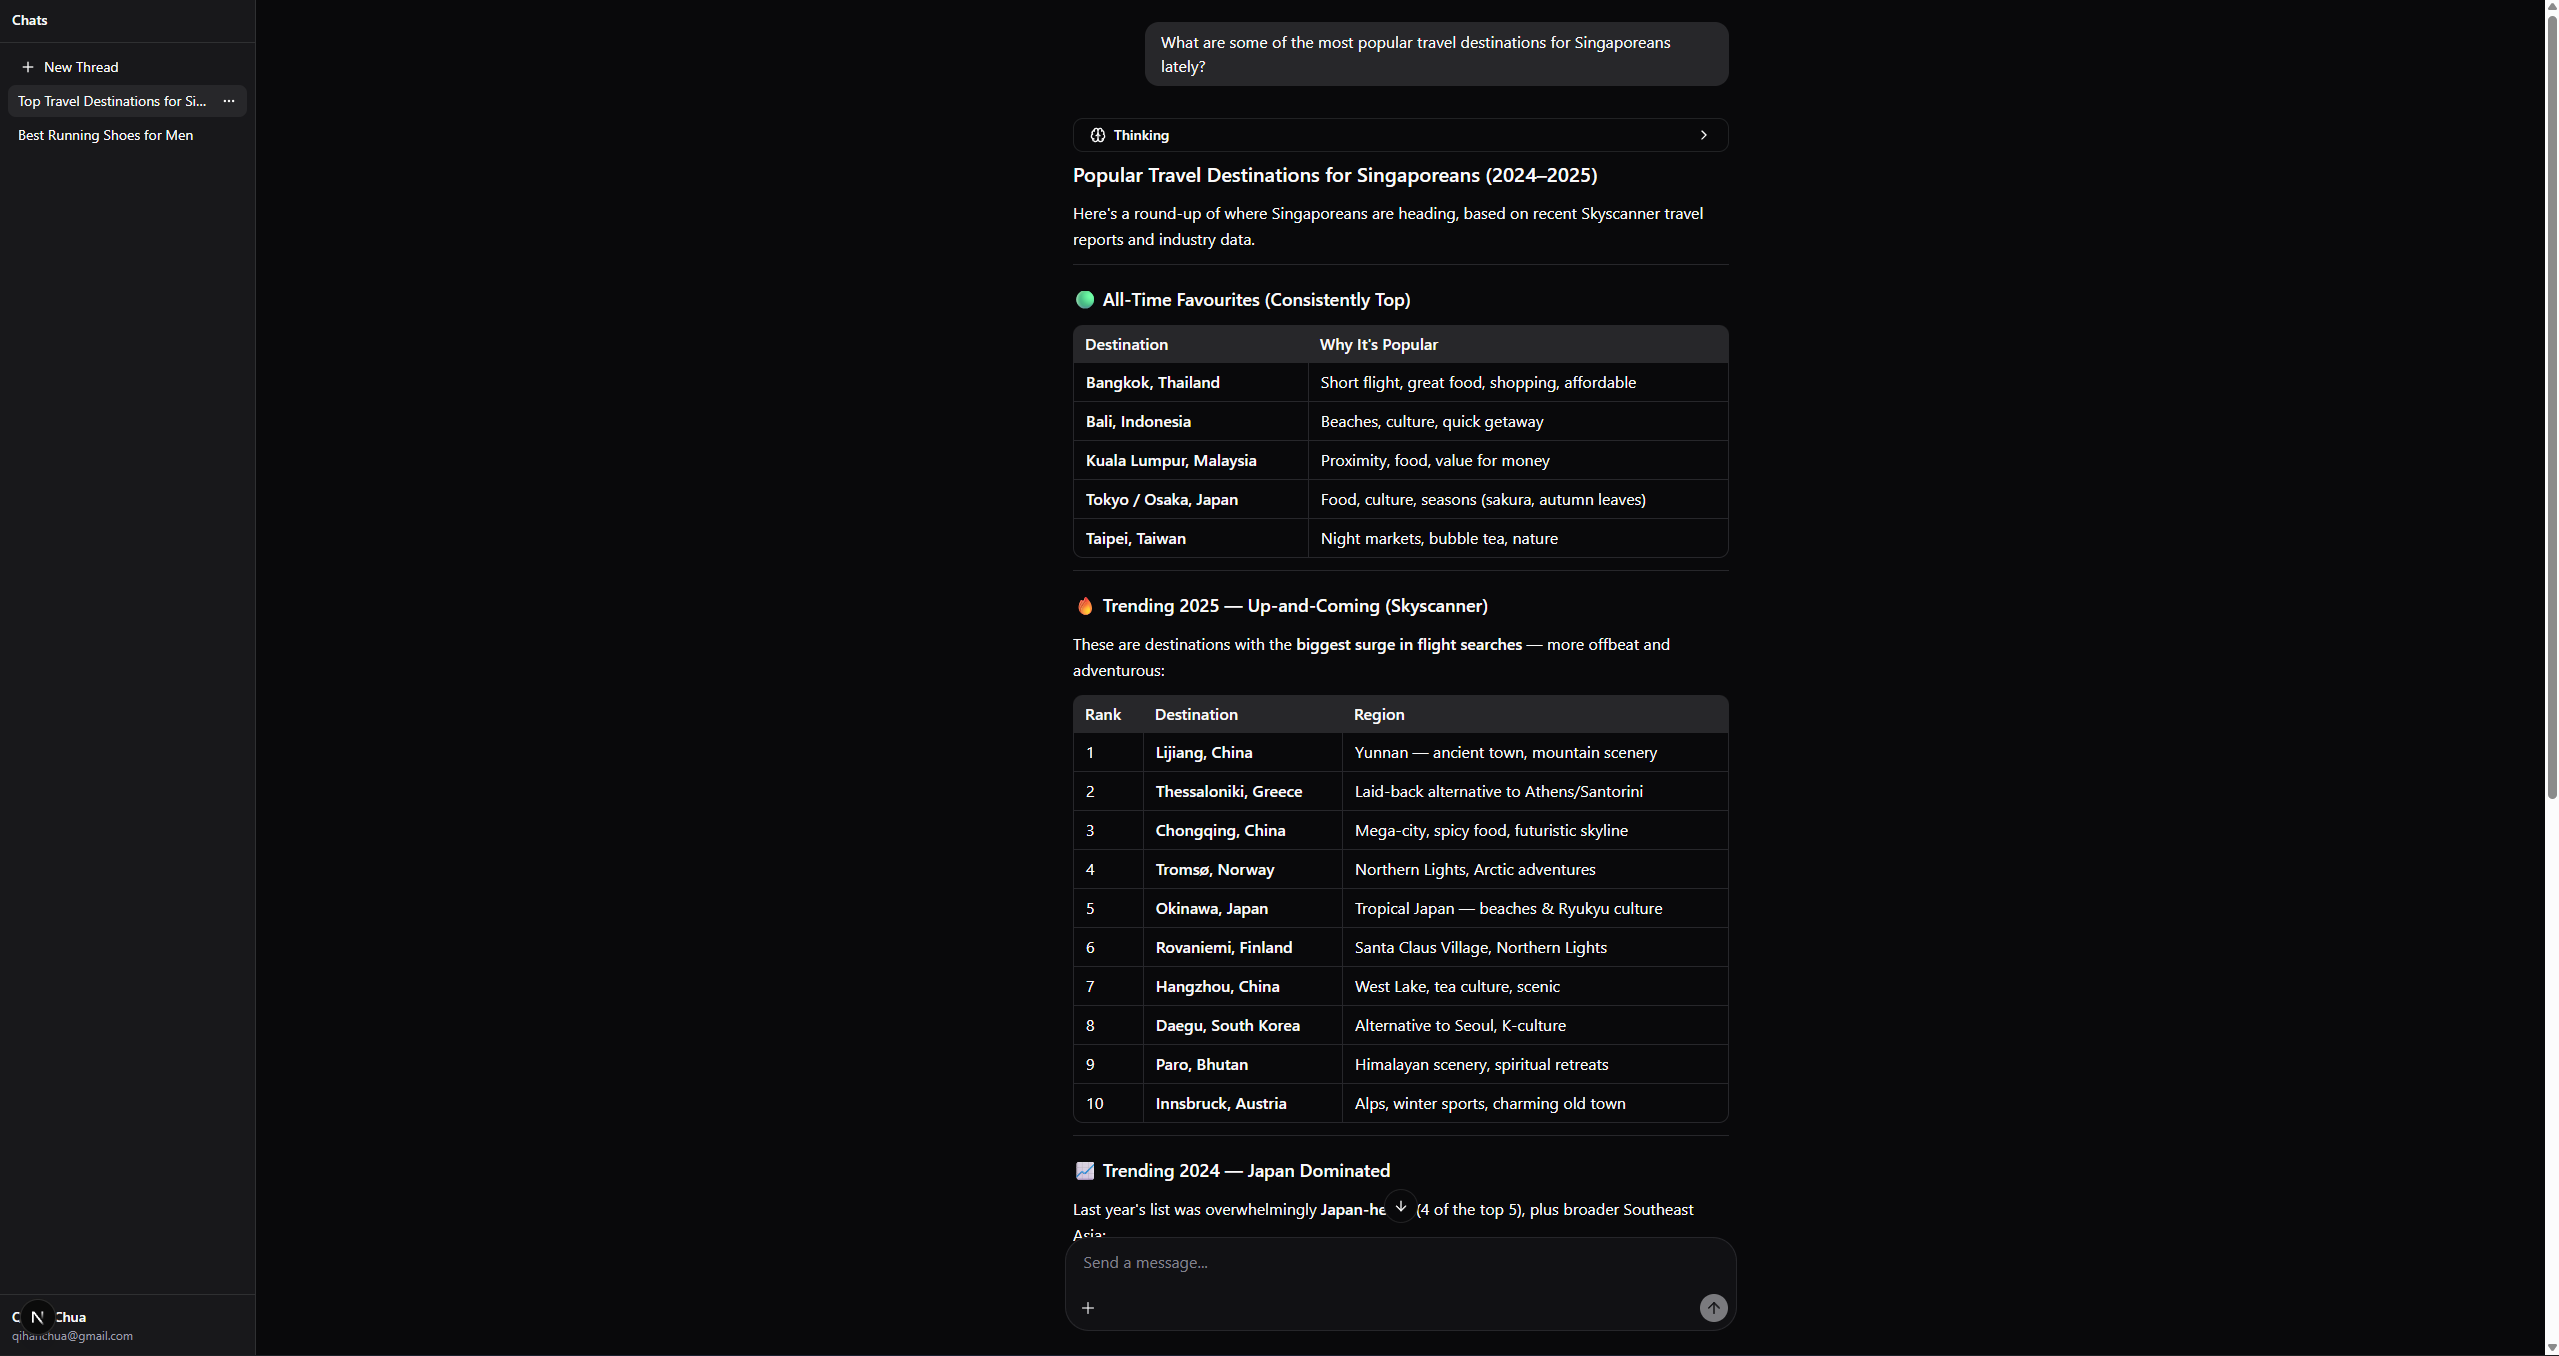The width and height of the screenshot is (2559, 1356).
Task: Click the Lijiang, China cell
Action: pos(1242,753)
